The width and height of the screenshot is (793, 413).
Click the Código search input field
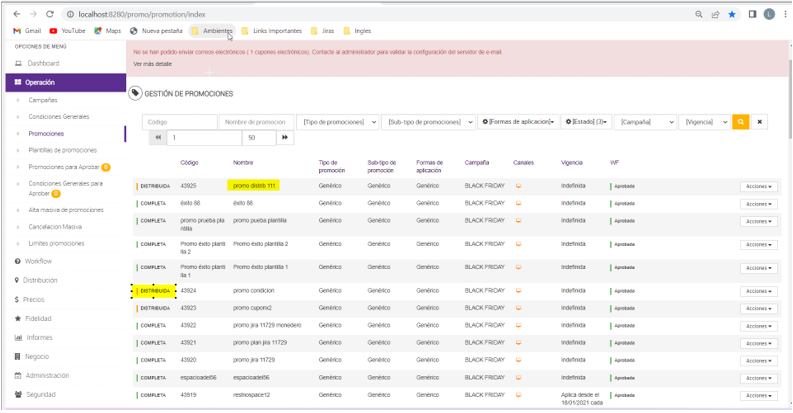pyautogui.click(x=180, y=122)
